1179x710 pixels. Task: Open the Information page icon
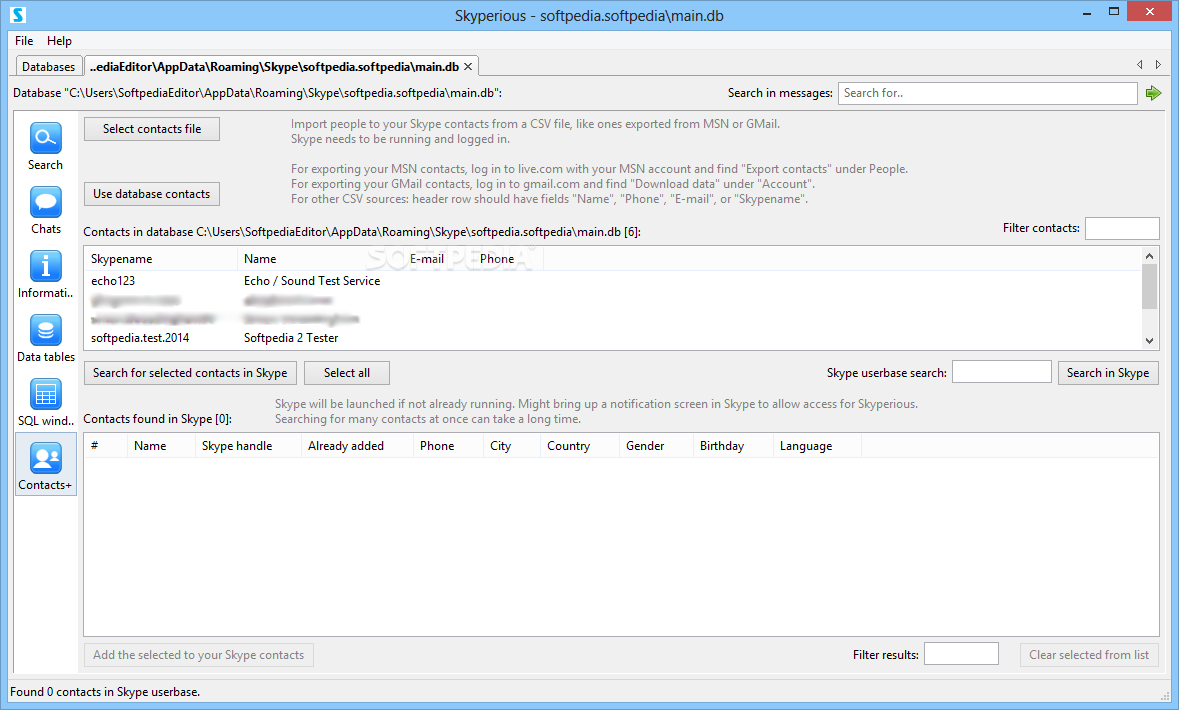coord(45,266)
